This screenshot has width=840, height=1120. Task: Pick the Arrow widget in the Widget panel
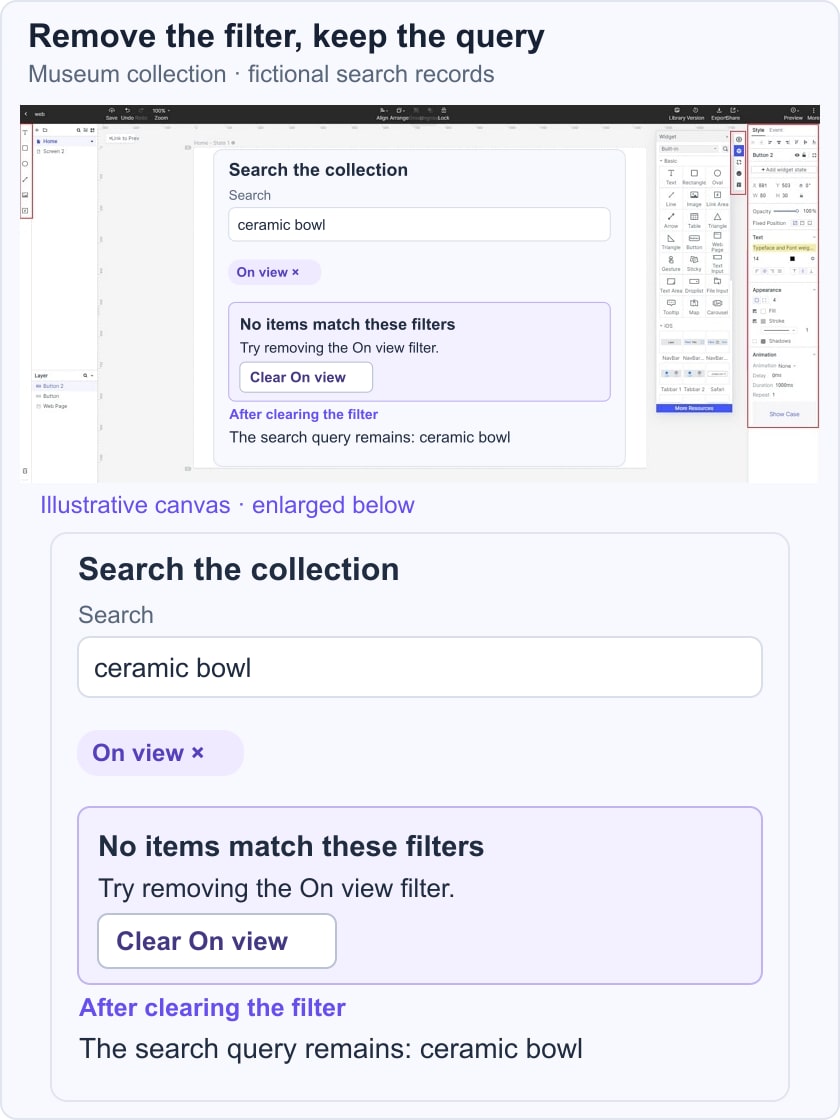pyautogui.click(x=671, y=219)
